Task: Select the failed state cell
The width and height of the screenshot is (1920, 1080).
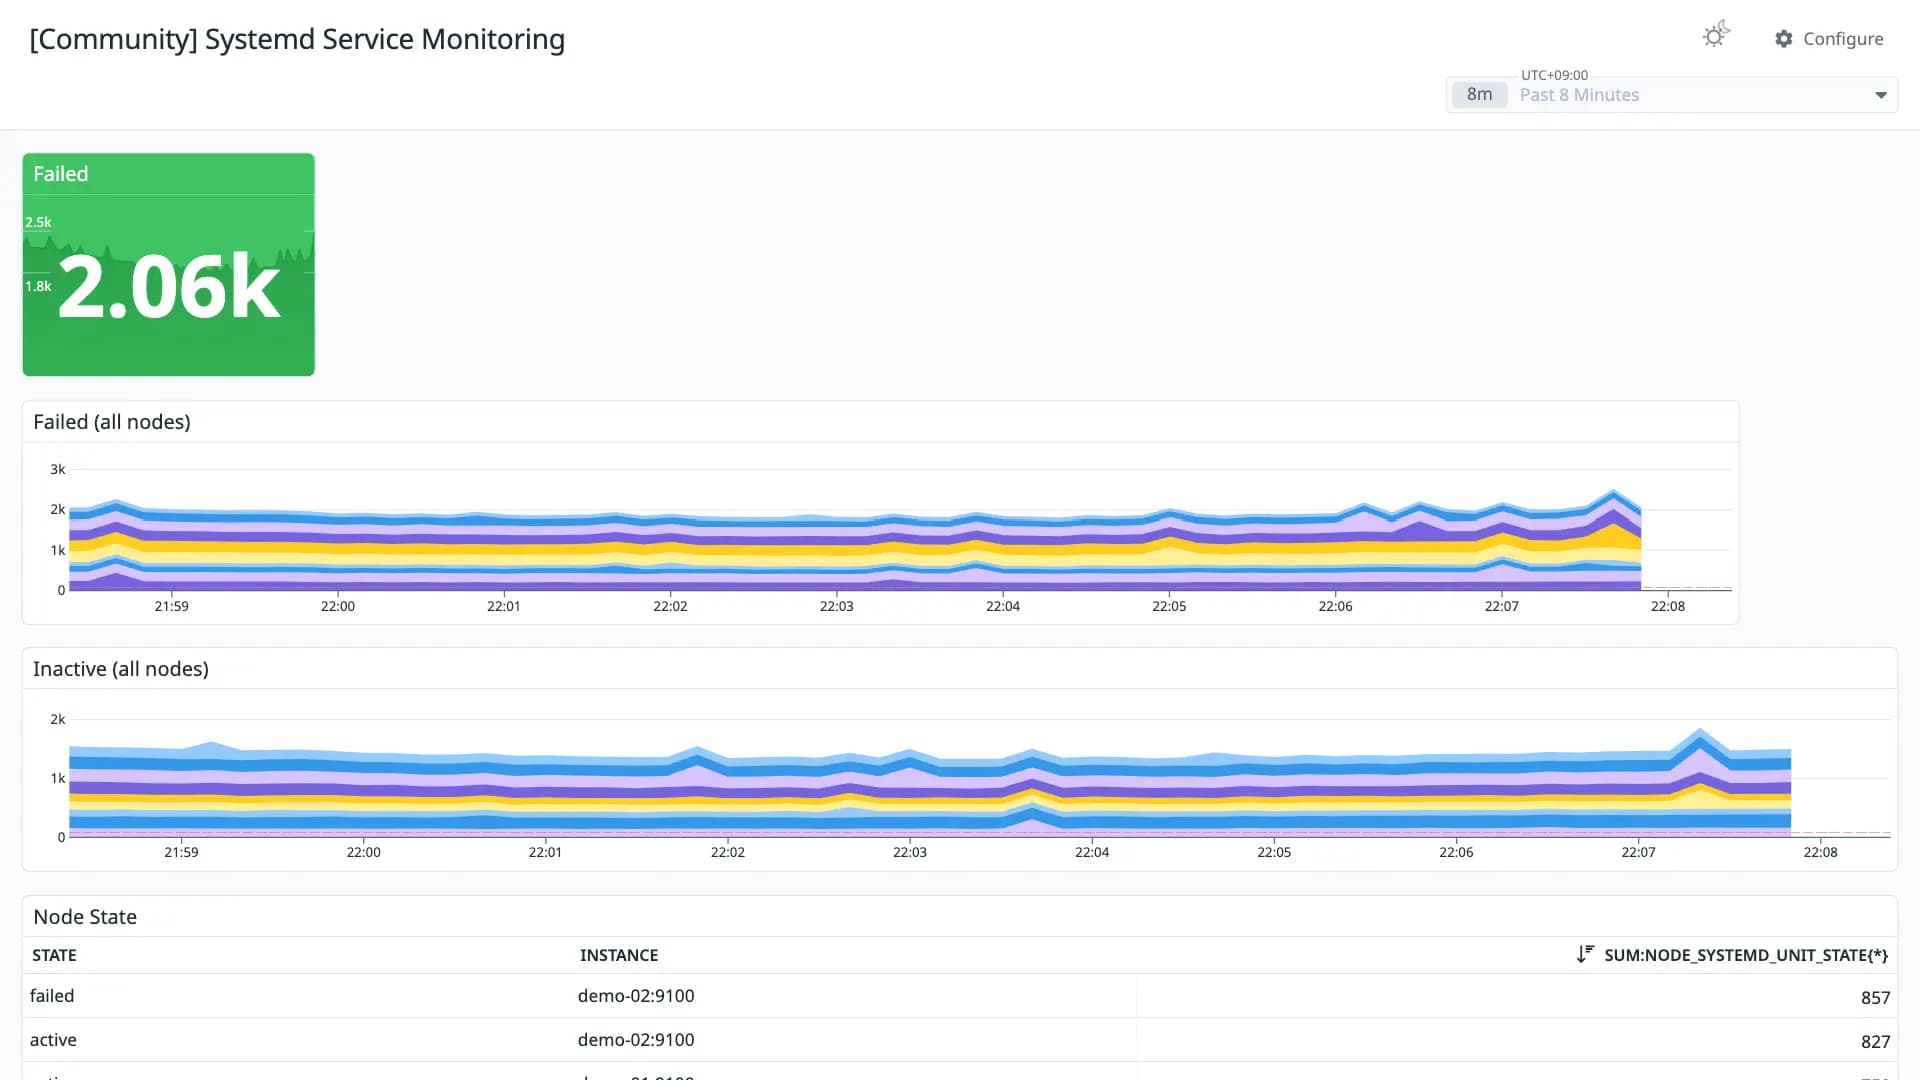Action: click(x=52, y=996)
